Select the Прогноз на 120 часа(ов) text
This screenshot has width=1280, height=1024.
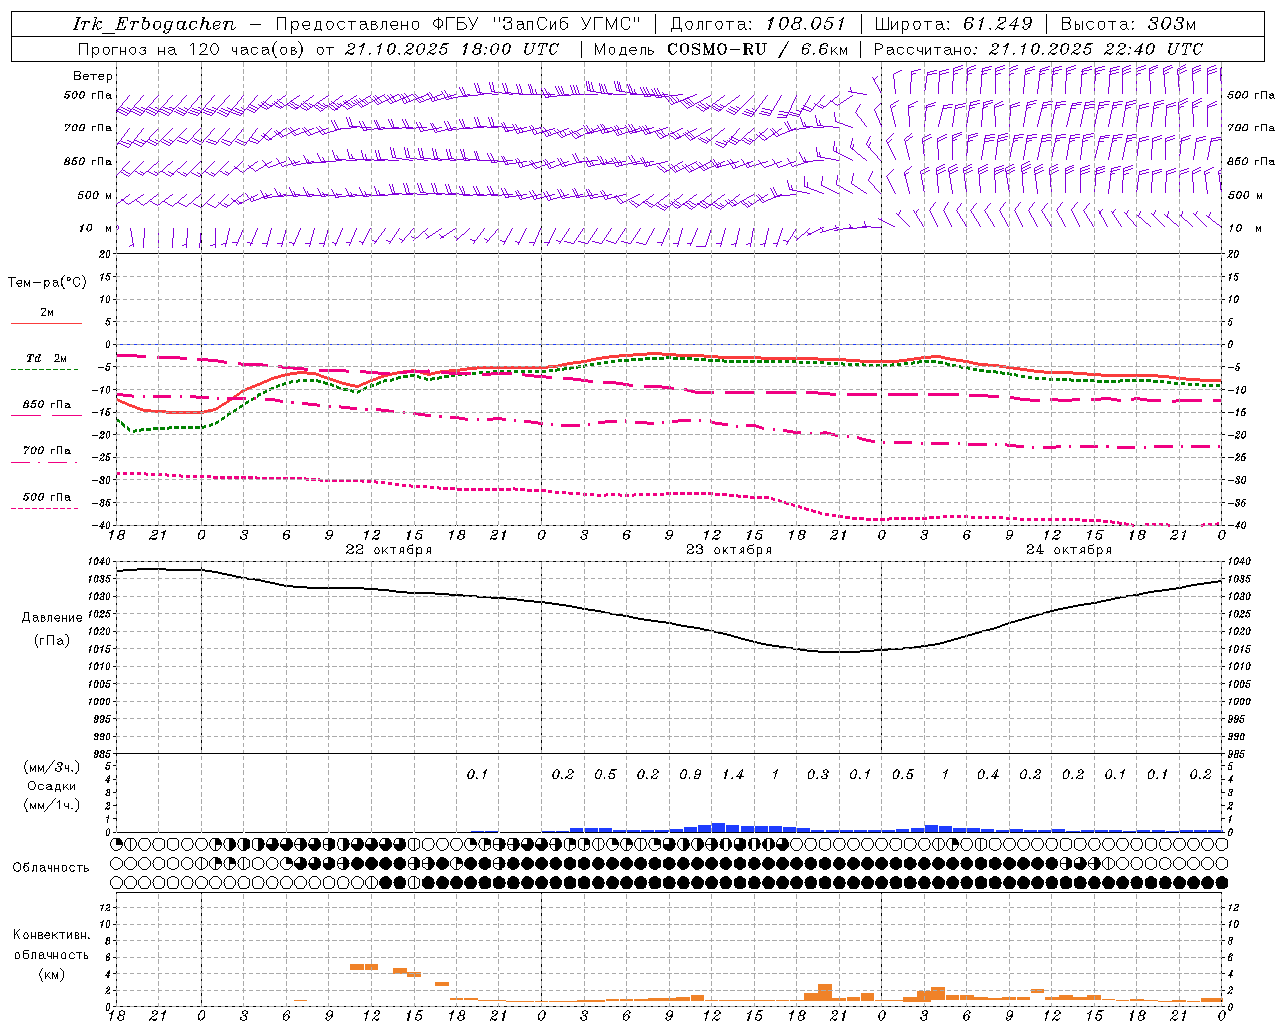click(x=192, y=49)
